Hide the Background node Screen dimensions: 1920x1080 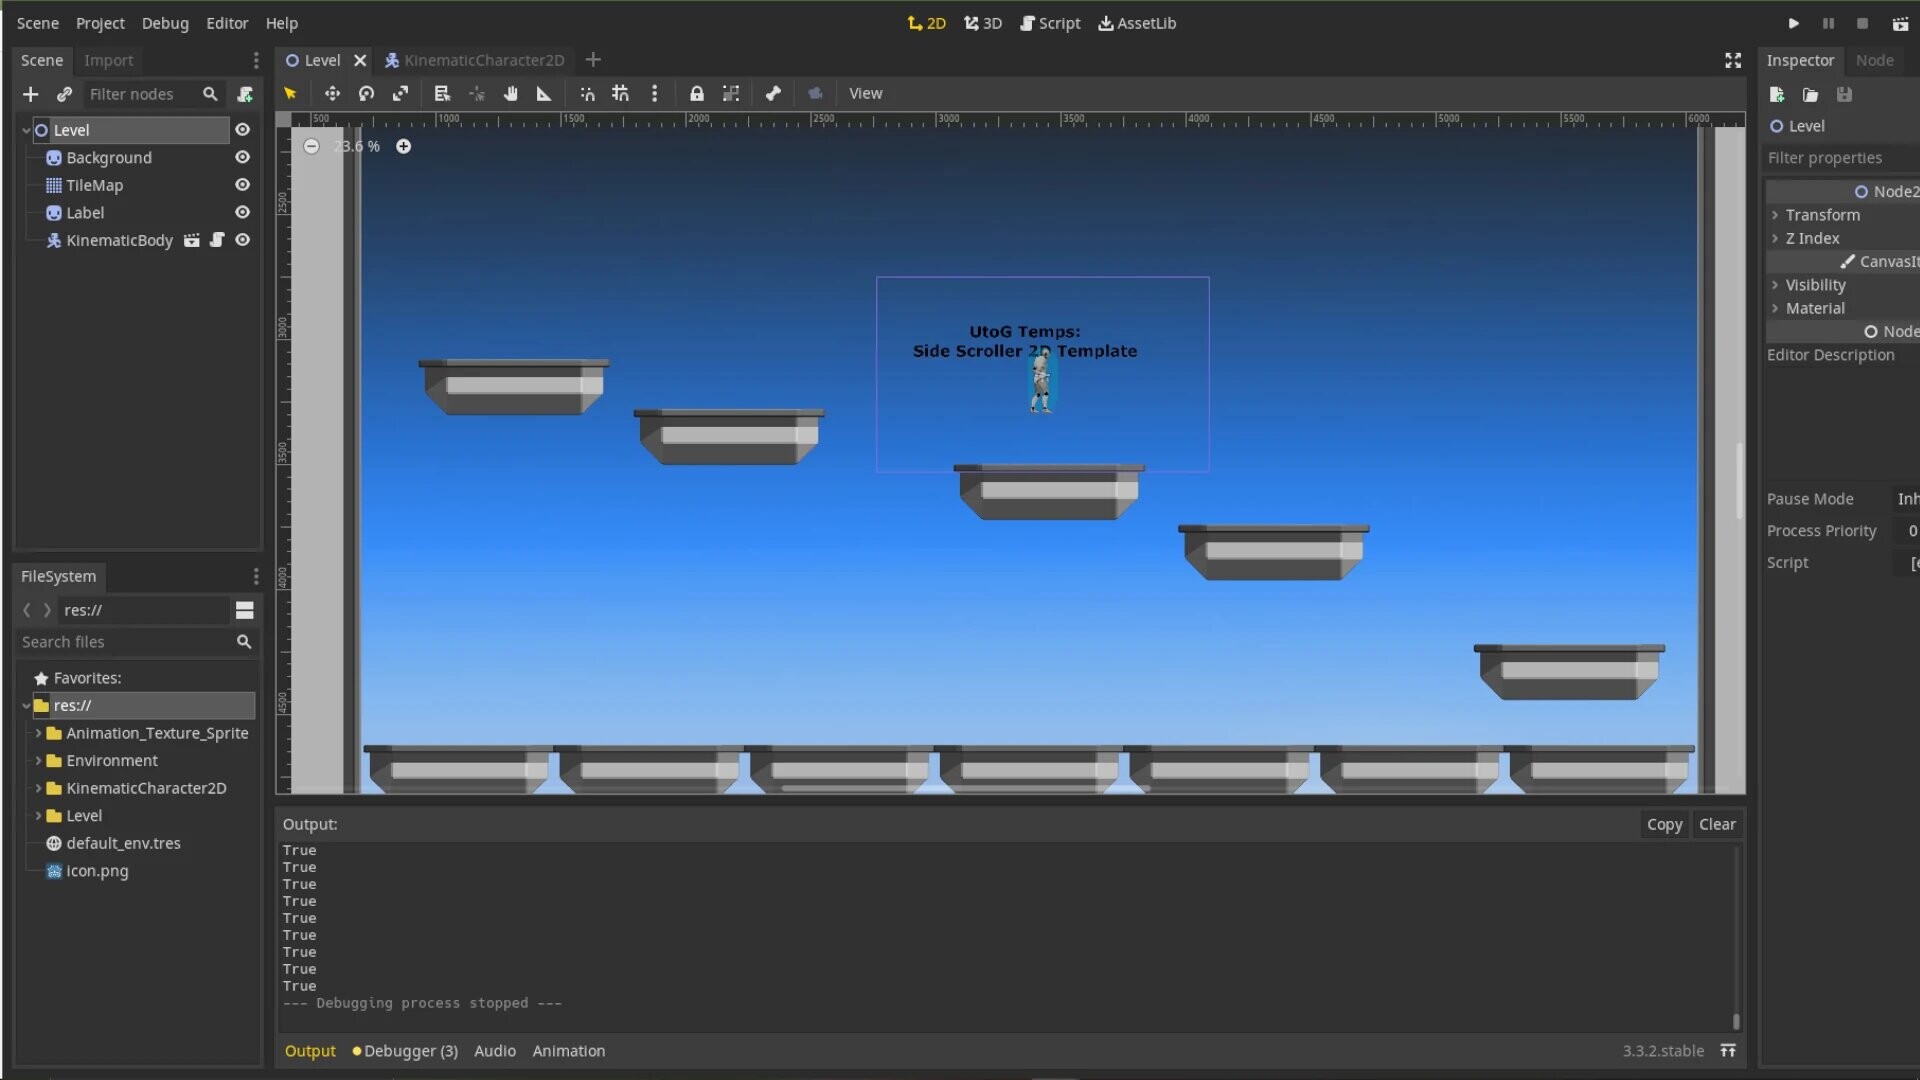click(242, 157)
